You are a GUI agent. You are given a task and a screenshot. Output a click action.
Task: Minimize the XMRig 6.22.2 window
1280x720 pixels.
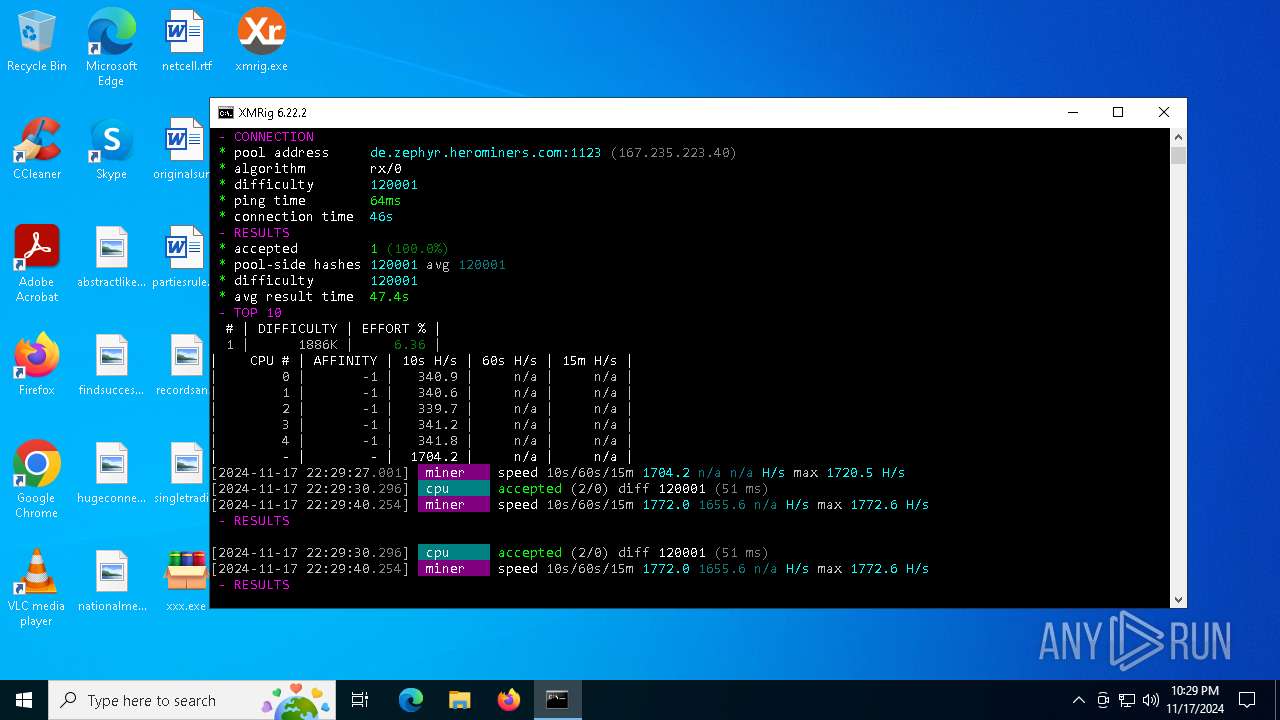pyautogui.click(x=1072, y=113)
